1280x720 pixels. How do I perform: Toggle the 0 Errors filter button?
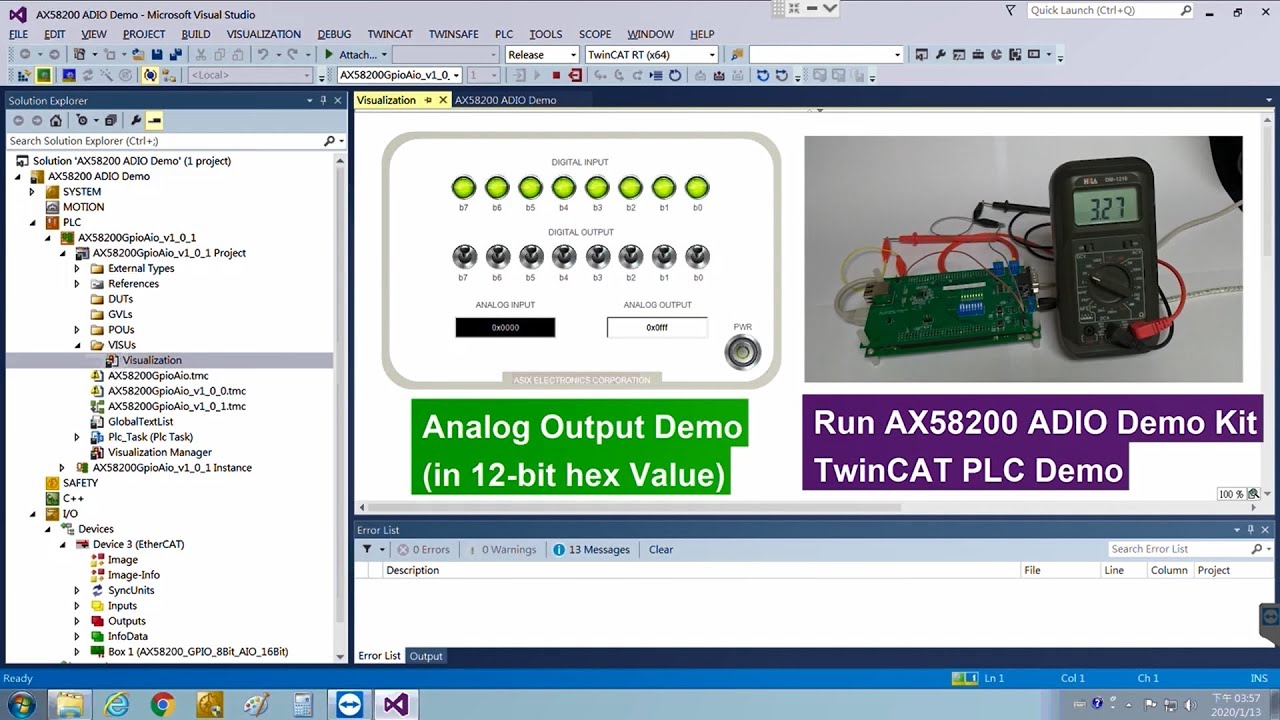click(423, 549)
